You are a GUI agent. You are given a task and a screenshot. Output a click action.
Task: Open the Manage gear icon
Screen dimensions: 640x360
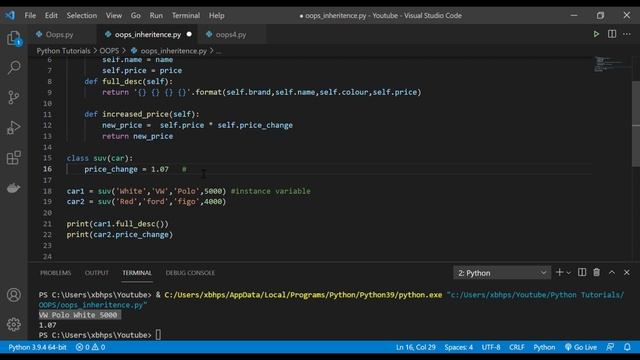pyautogui.click(x=14, y=324)
